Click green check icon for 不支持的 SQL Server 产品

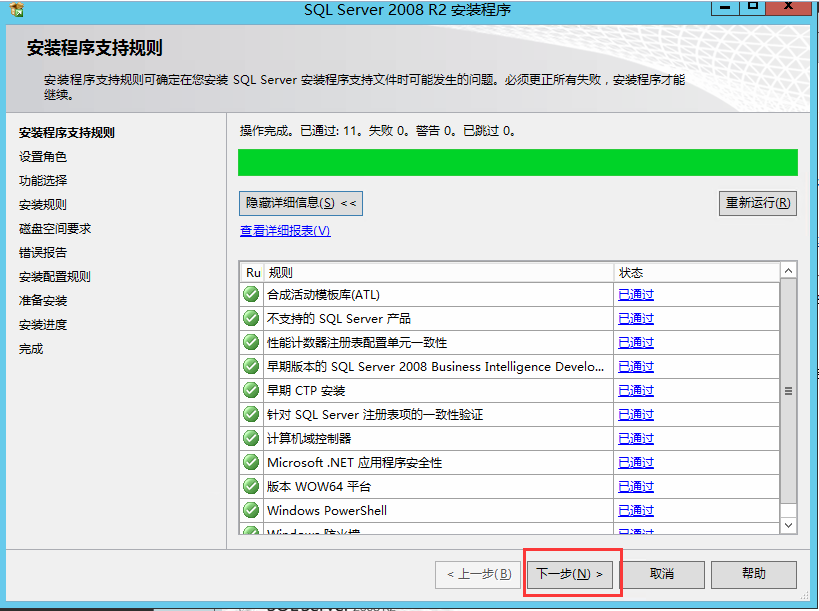[x=251, y=319]
